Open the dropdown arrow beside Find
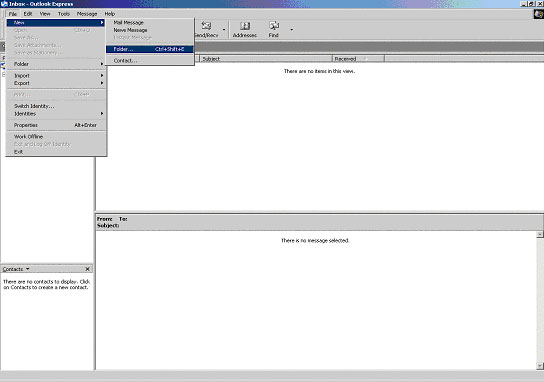 (291, 29)
